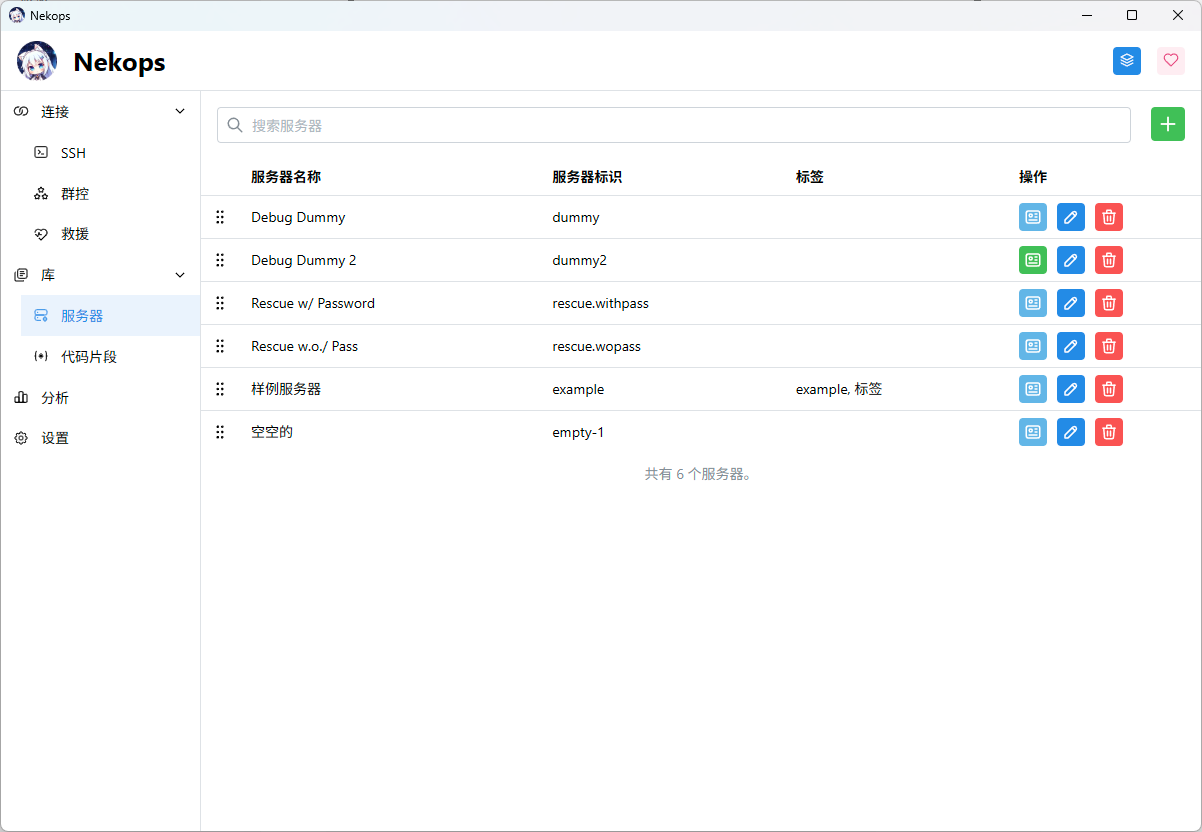This screenshot has height=832, width=1202.
Task: Collapse the 库 sidebar section chevron
Action: click(180, 275)
